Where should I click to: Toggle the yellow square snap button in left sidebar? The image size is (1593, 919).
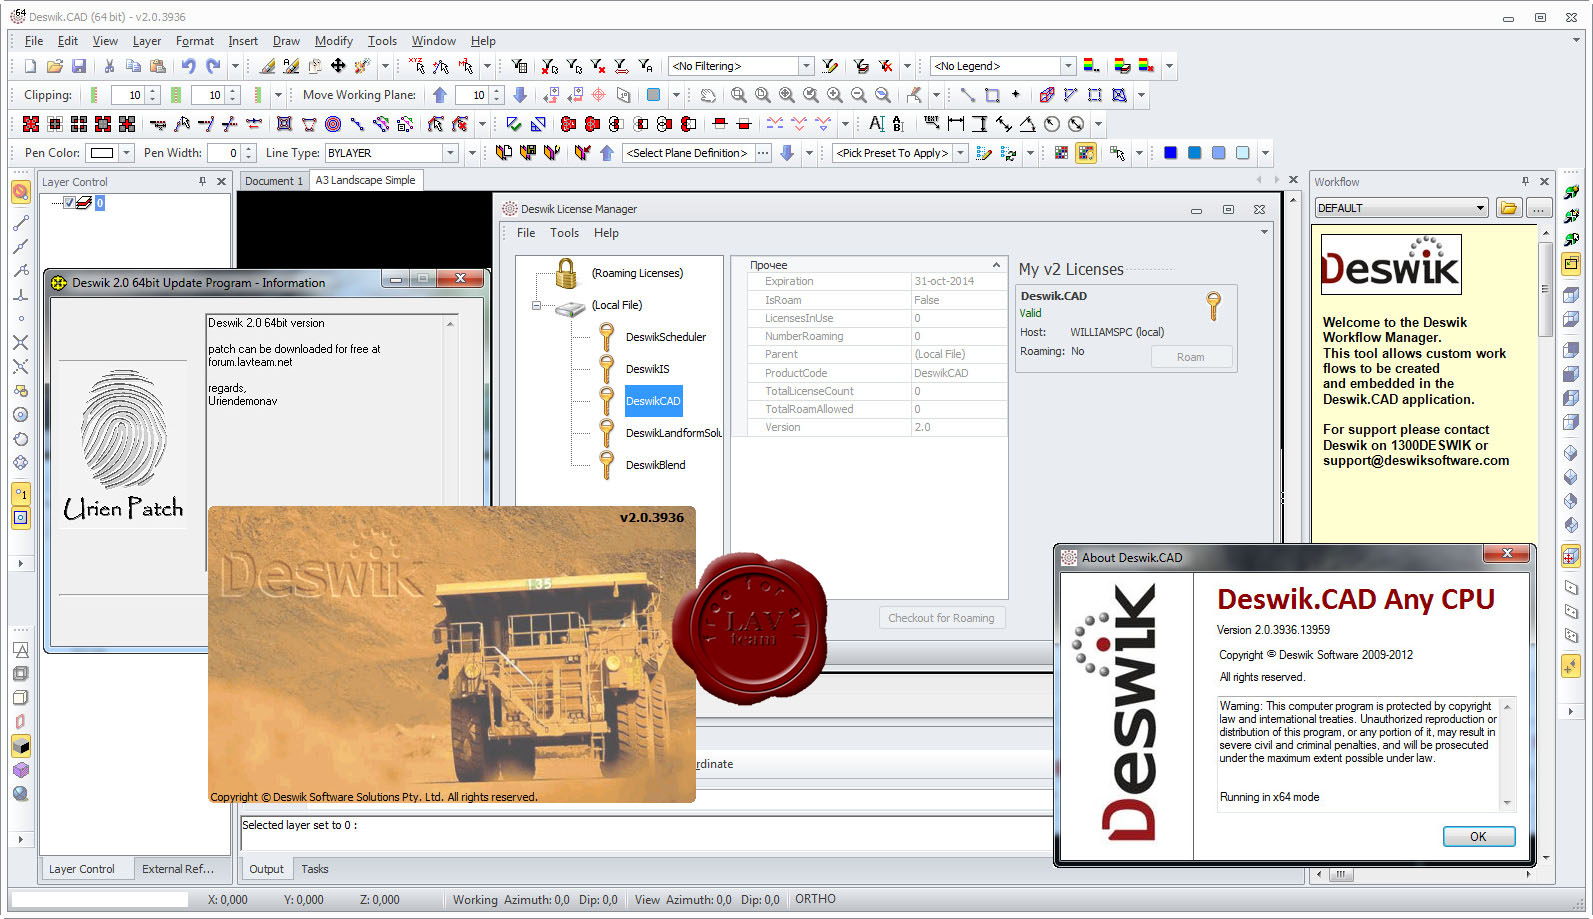coord(20,518)
